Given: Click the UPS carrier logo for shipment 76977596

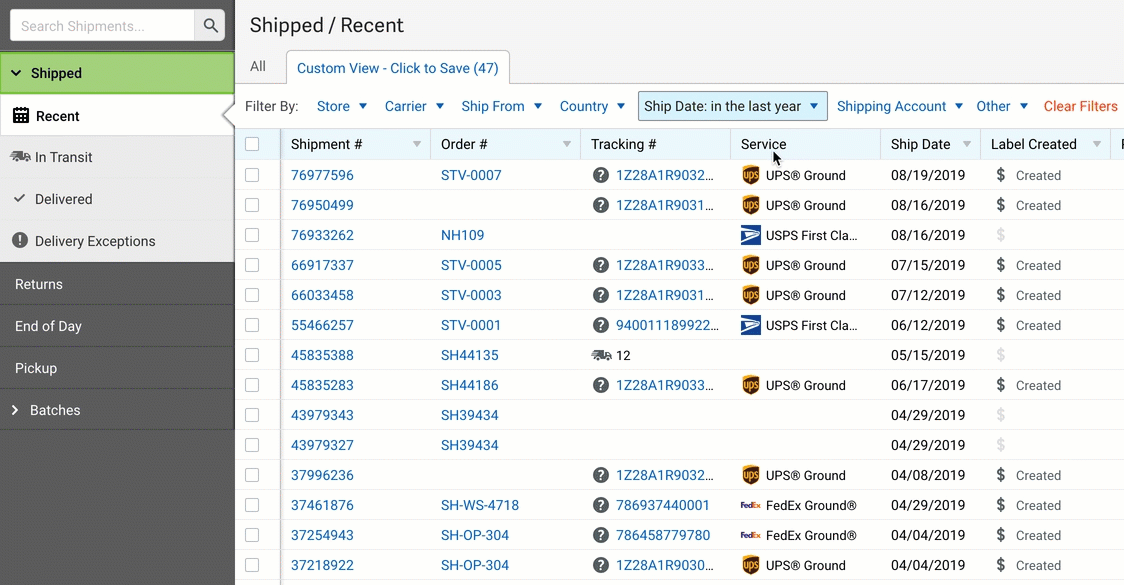Looking at the screenshot, I should pyautogui.click(x=751, y=175).
